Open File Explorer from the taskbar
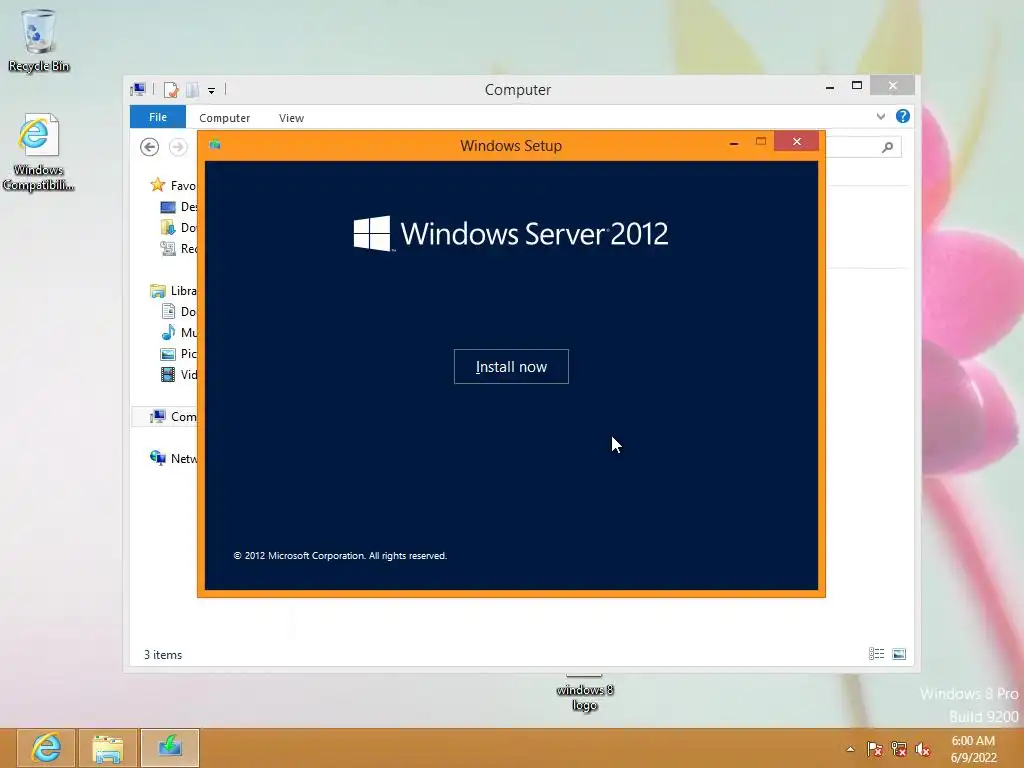The image size is (1024, 768). (108, 748)
